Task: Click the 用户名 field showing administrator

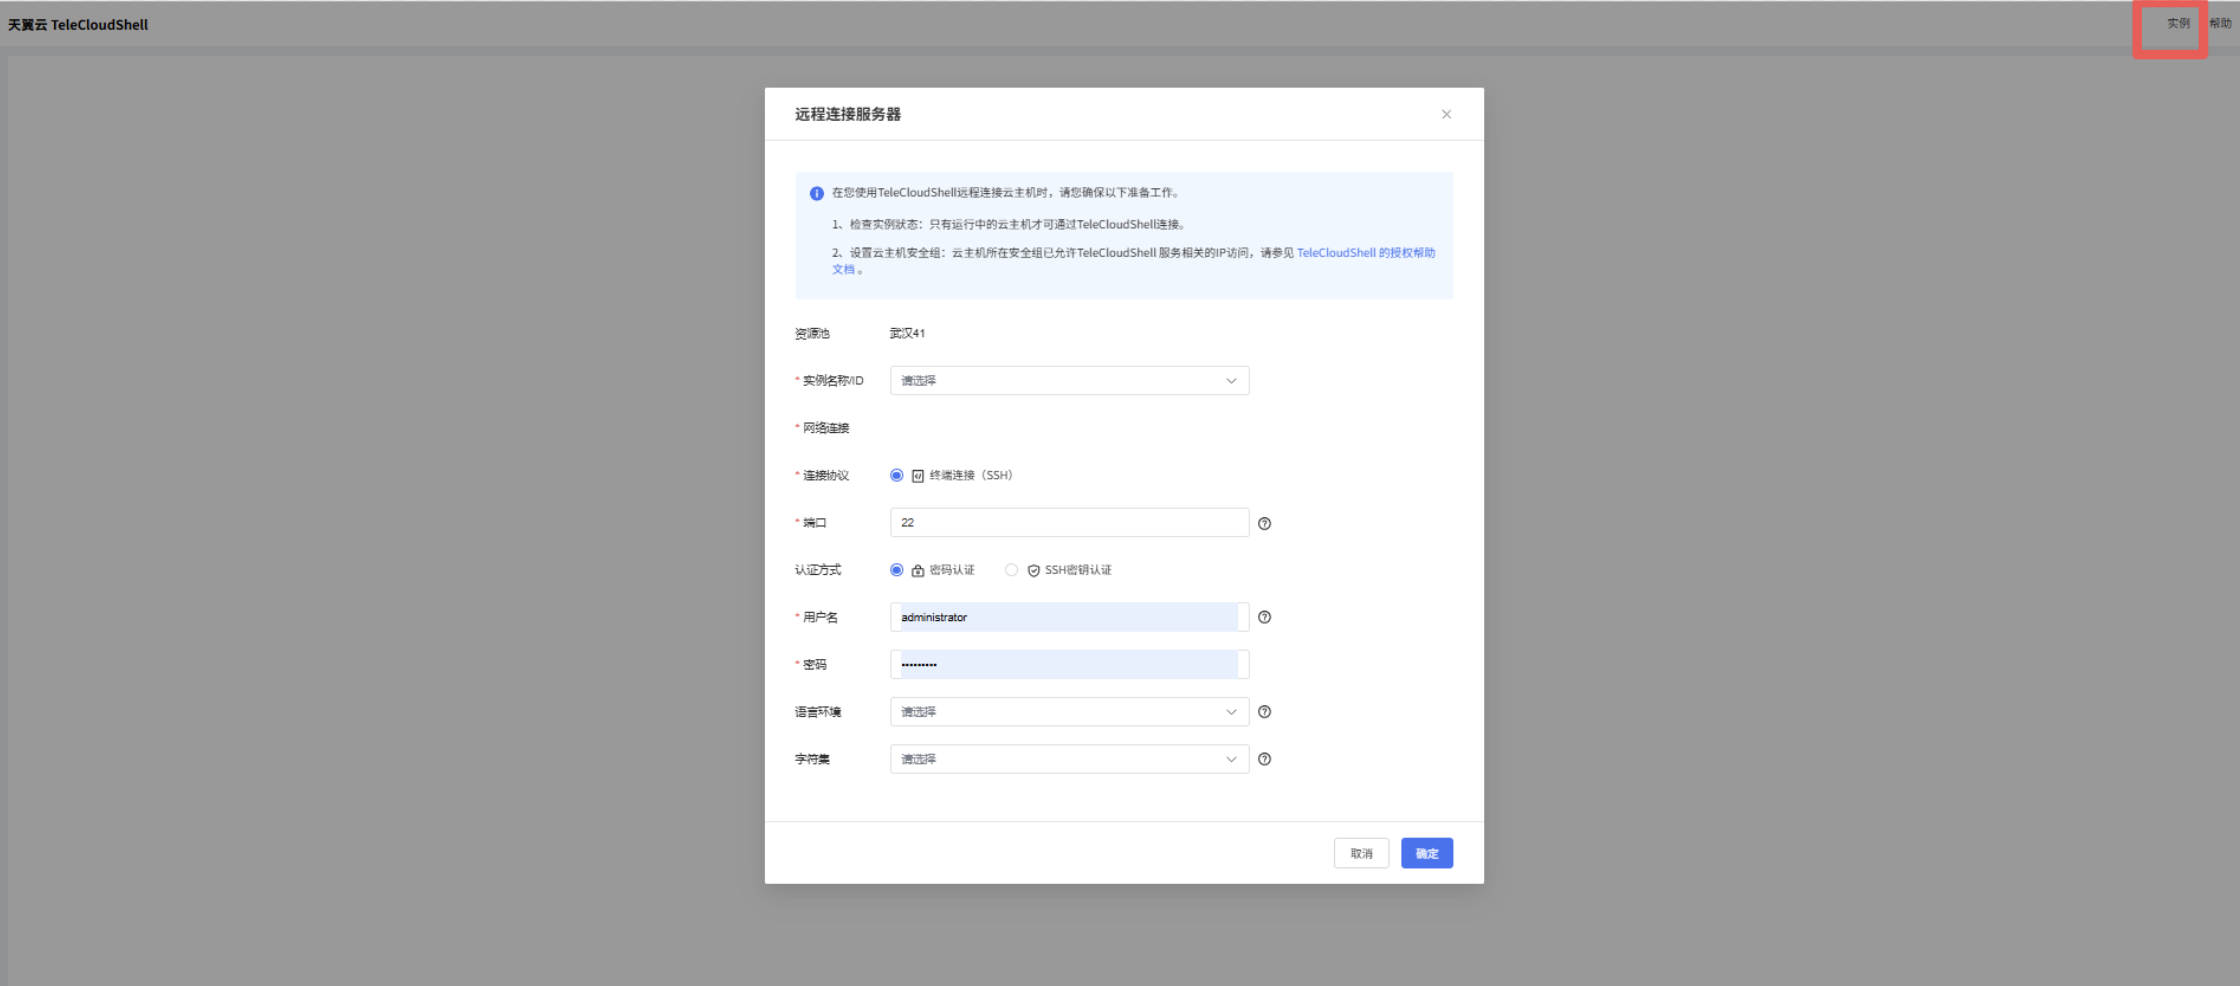Action: click(x=1069, y=617)
